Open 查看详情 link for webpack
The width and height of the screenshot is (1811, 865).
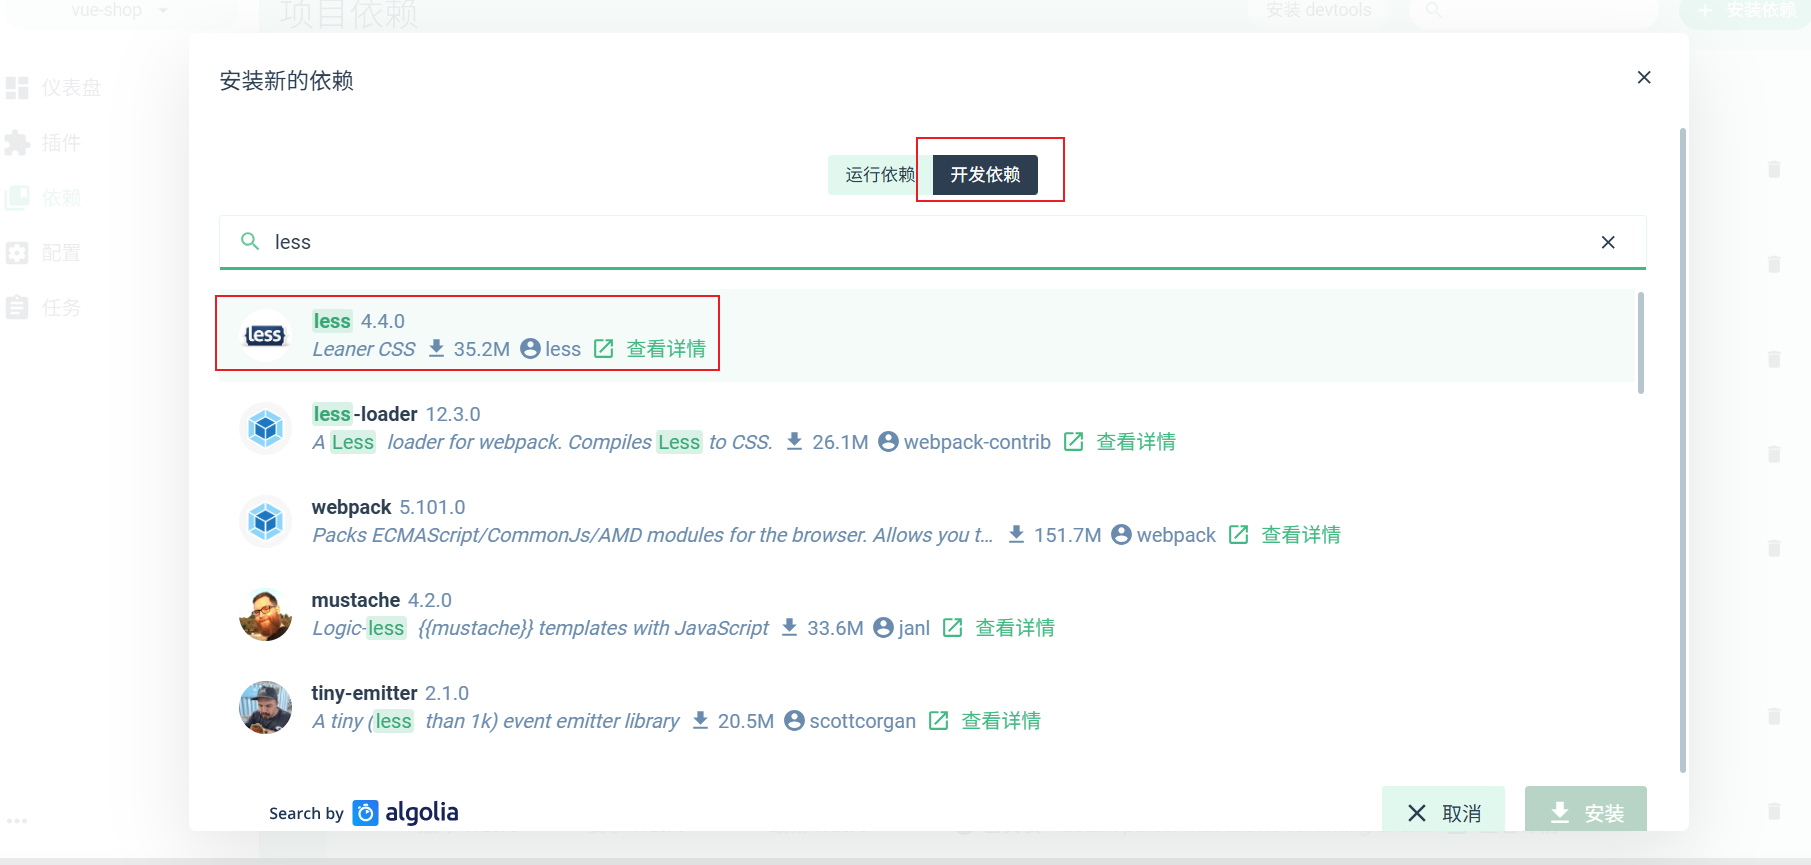coord(1301,535)
